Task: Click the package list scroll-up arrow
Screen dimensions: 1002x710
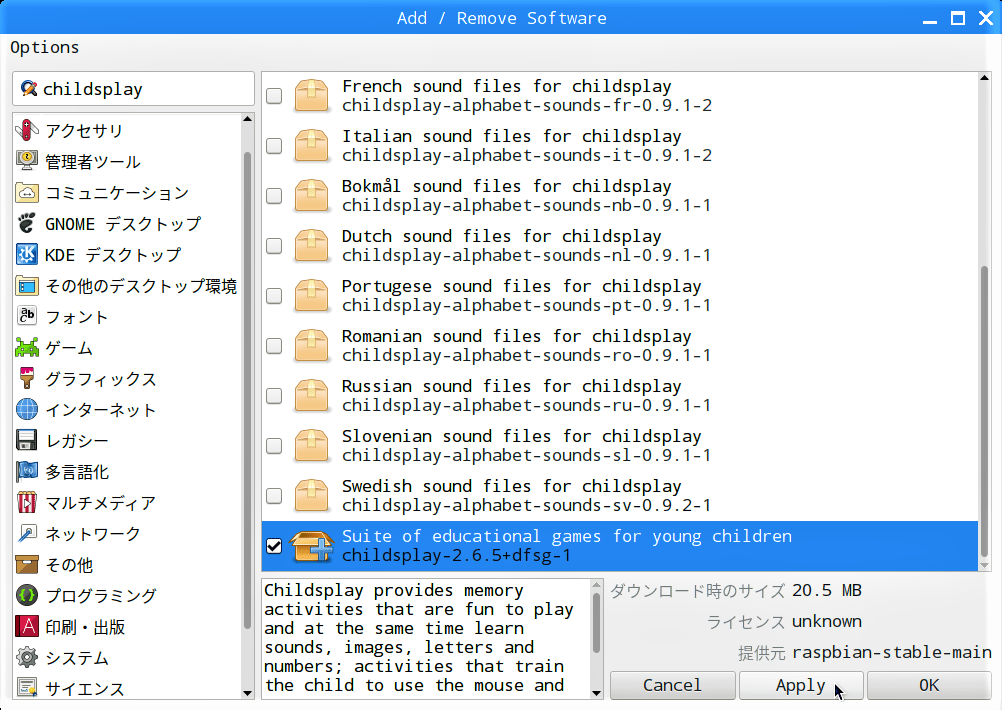Action: coord(984,78)
